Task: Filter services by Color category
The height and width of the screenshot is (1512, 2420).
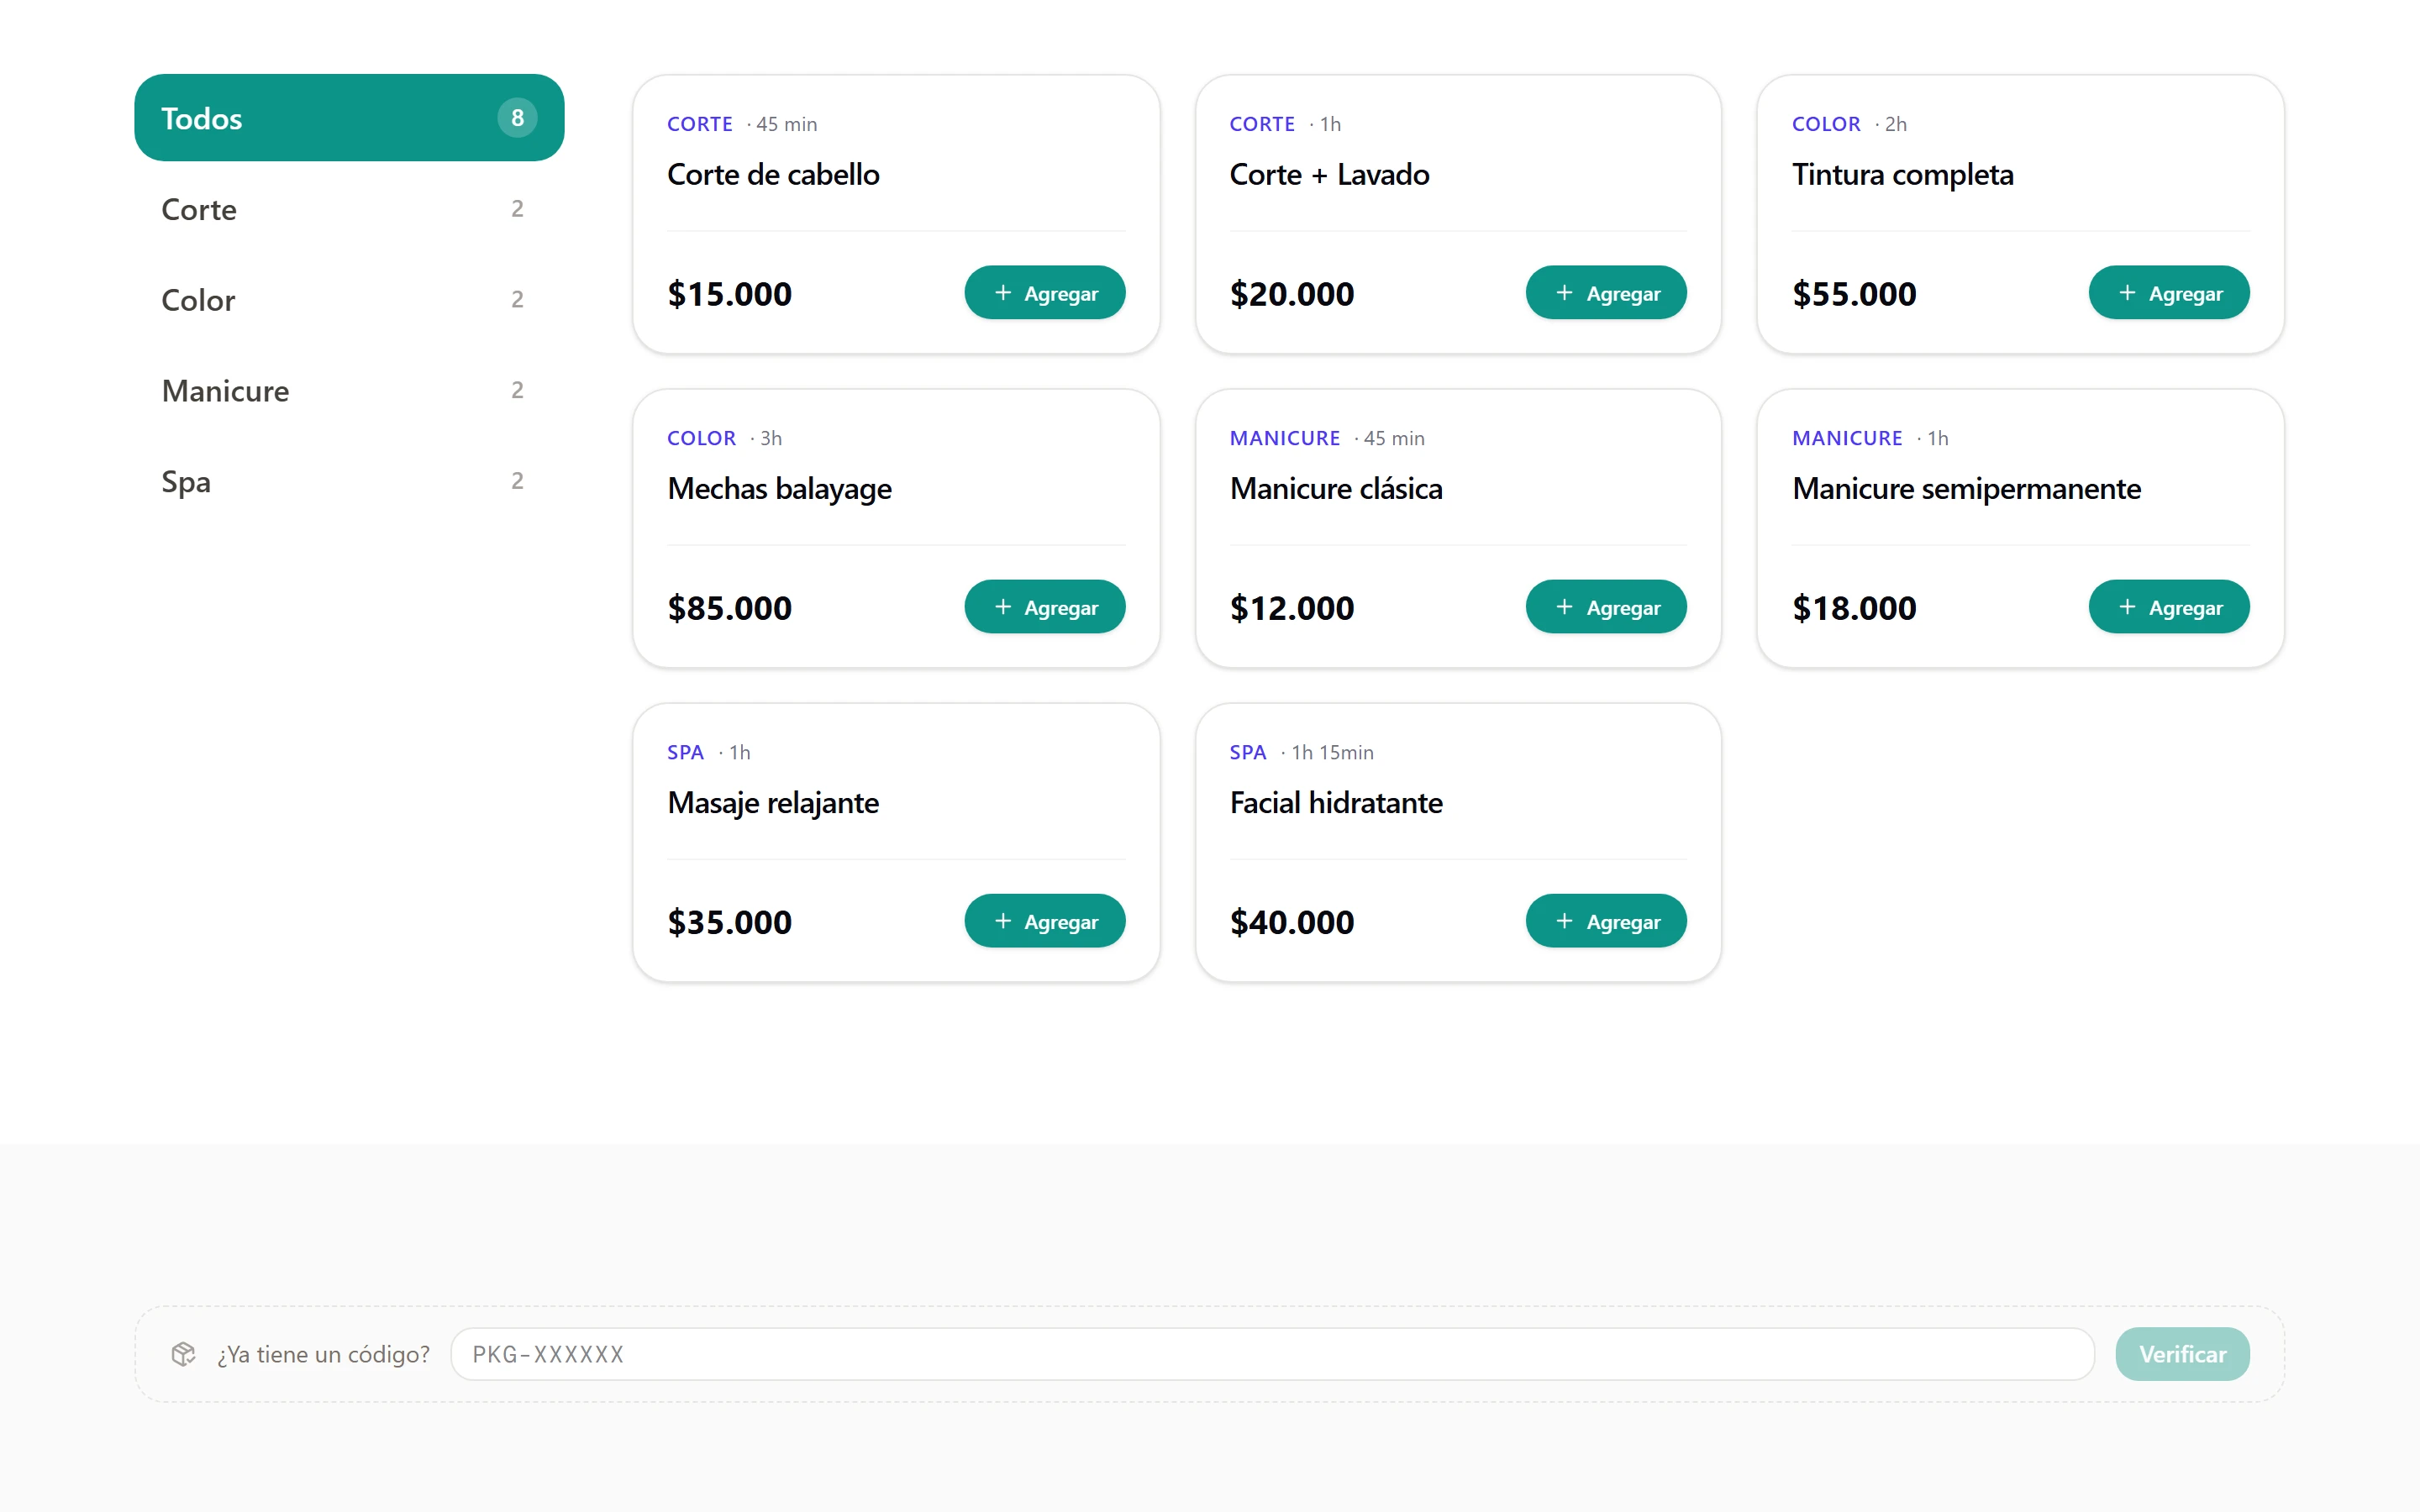Action: (349, 300)
